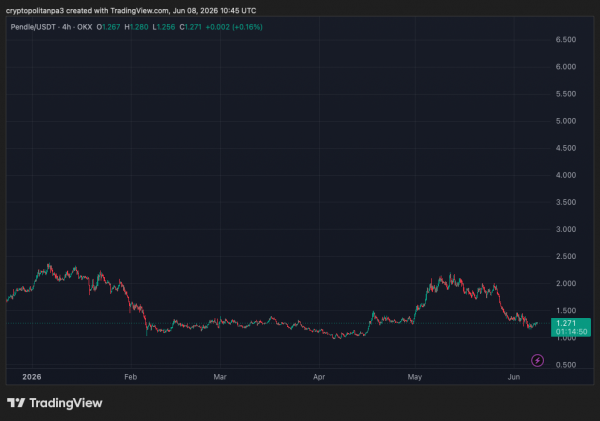
Task: Click the Jun time axis label
Action: click(514, 377)
